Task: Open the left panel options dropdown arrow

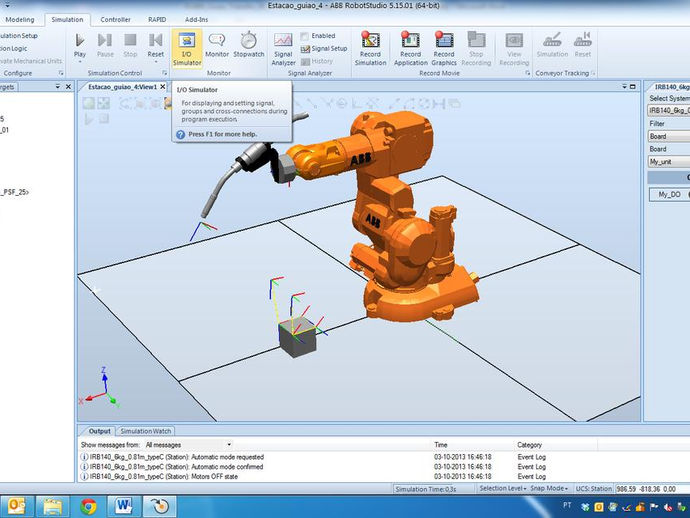Action: tap(58, 87)
